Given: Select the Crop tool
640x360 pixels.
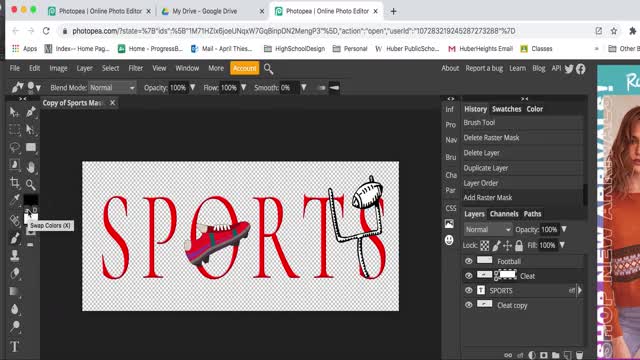Looking at the screenshot, I should (x=15, y=183).
